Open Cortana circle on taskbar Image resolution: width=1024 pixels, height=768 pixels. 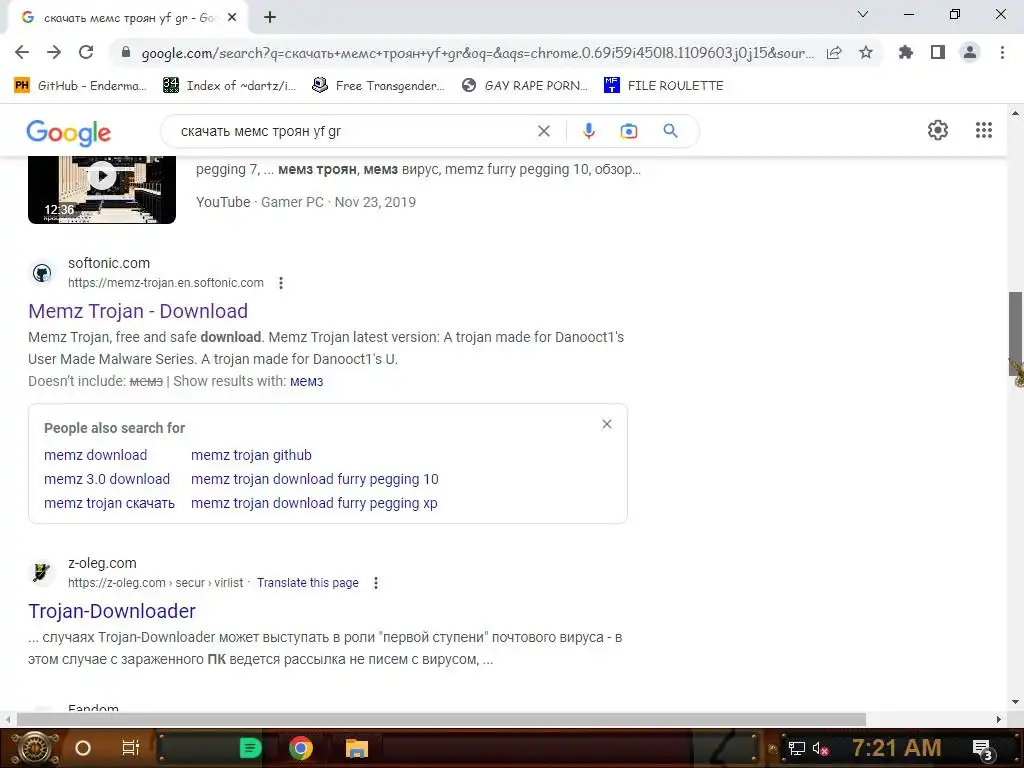click(x=82, y=748)
